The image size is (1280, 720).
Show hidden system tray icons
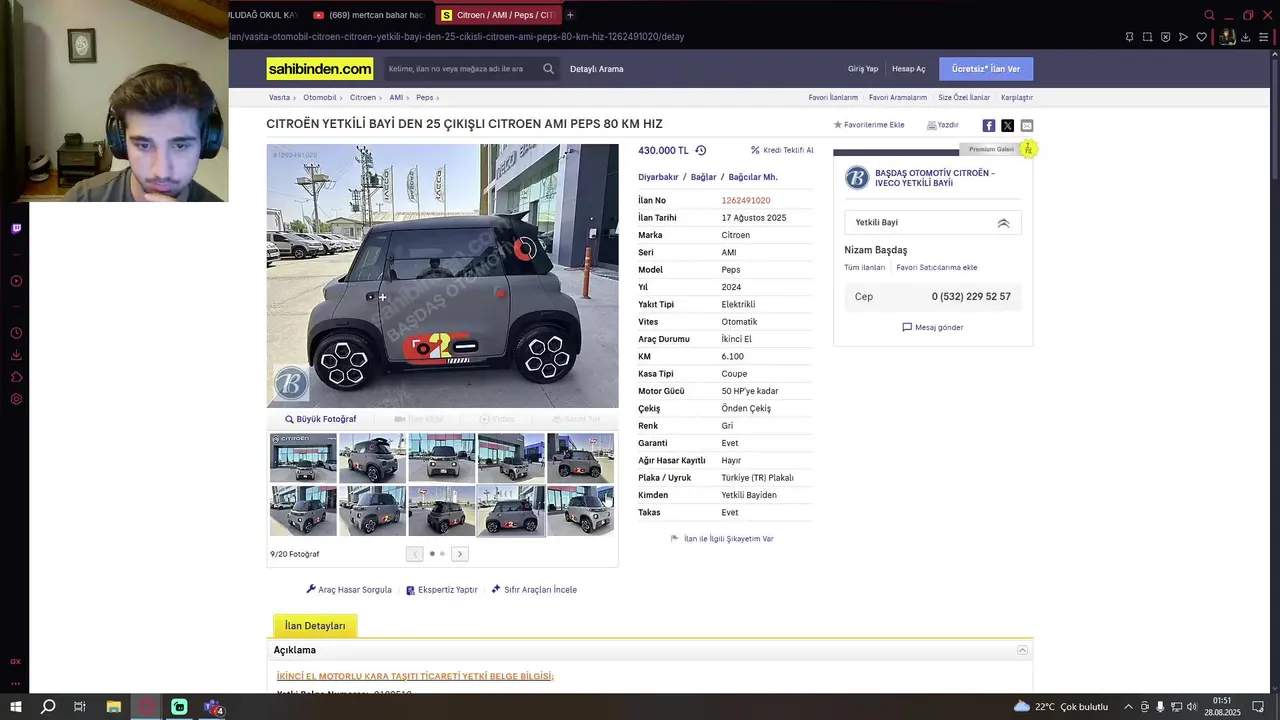(x=1128, y=707)
